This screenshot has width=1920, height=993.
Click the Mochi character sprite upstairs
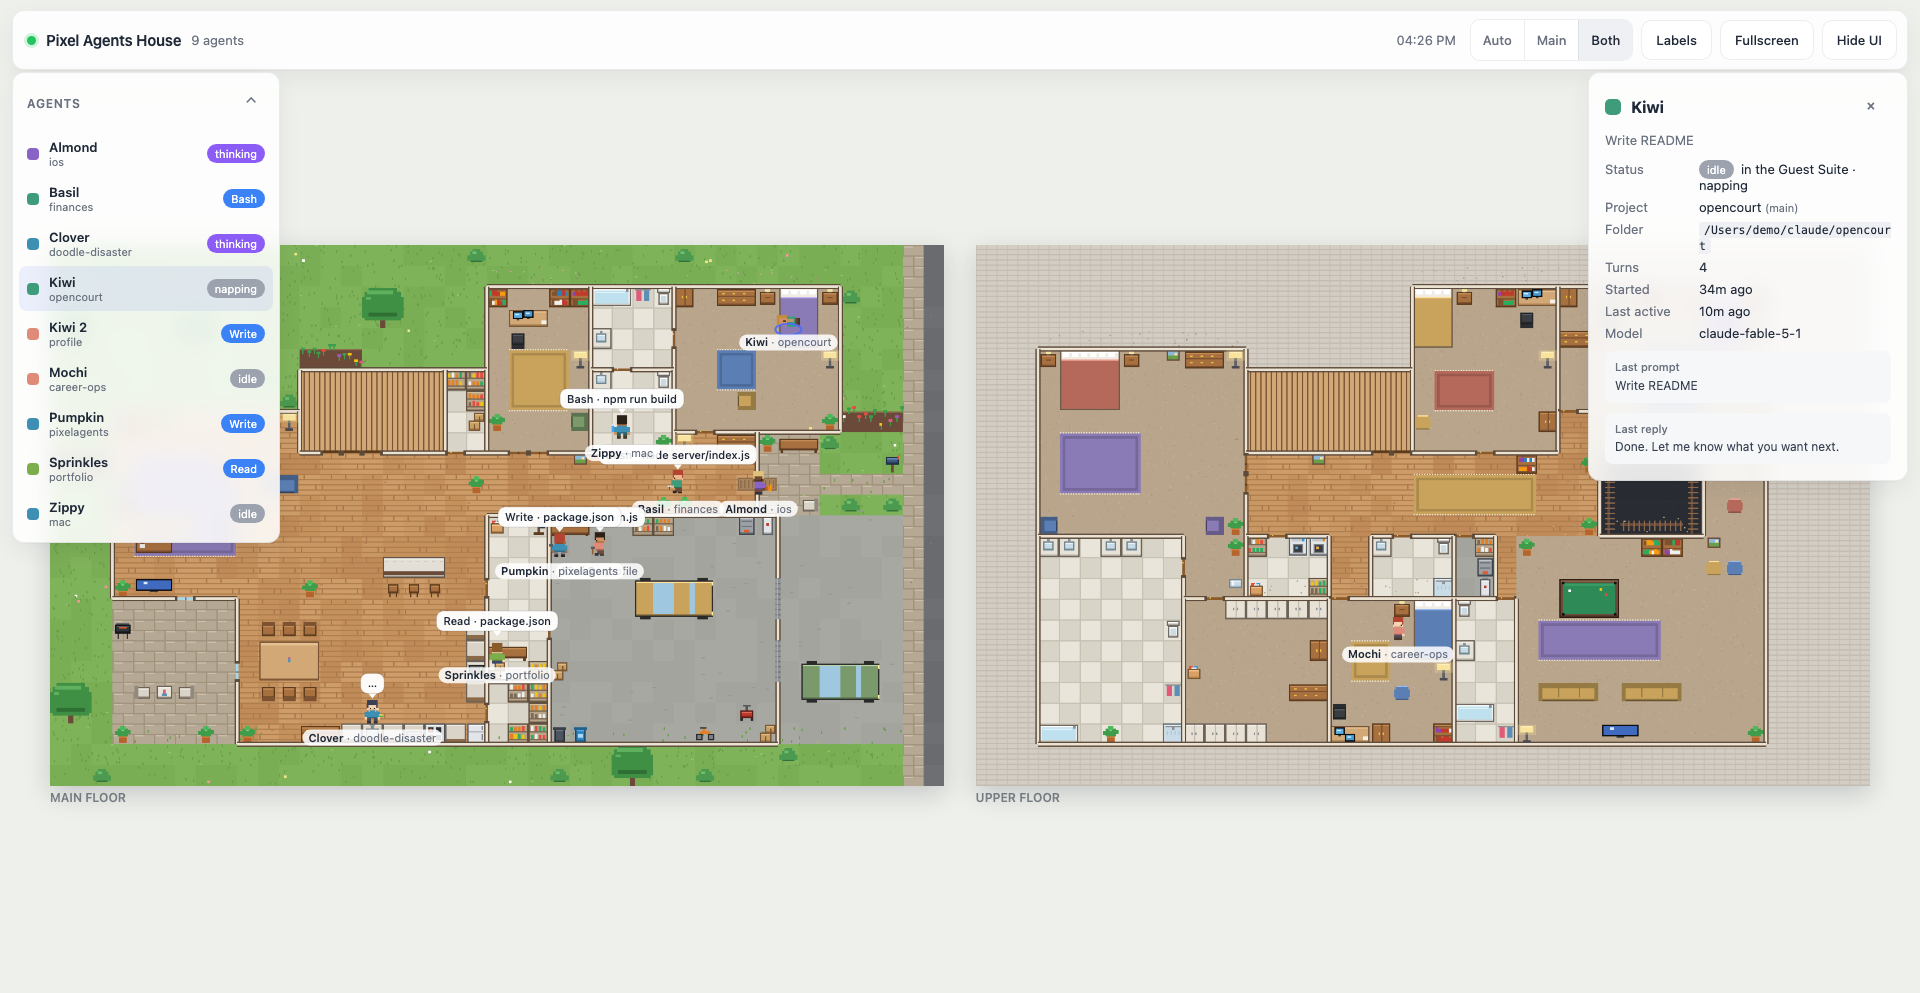click(1398, 628)
